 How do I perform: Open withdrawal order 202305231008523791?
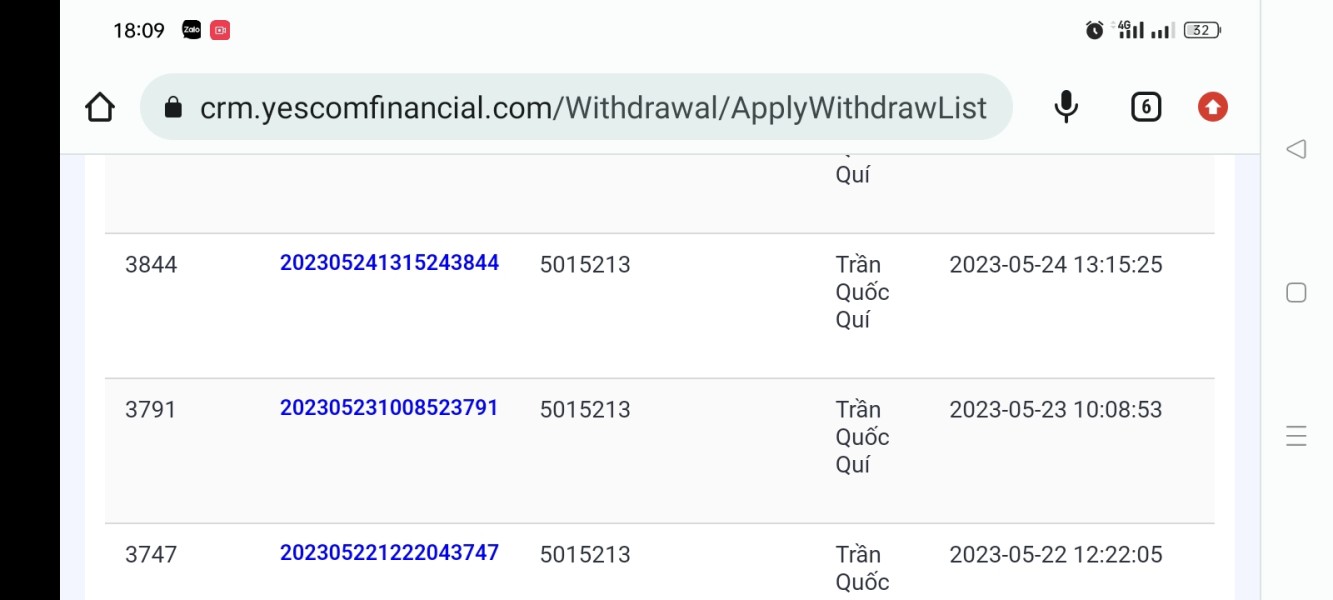389,408
